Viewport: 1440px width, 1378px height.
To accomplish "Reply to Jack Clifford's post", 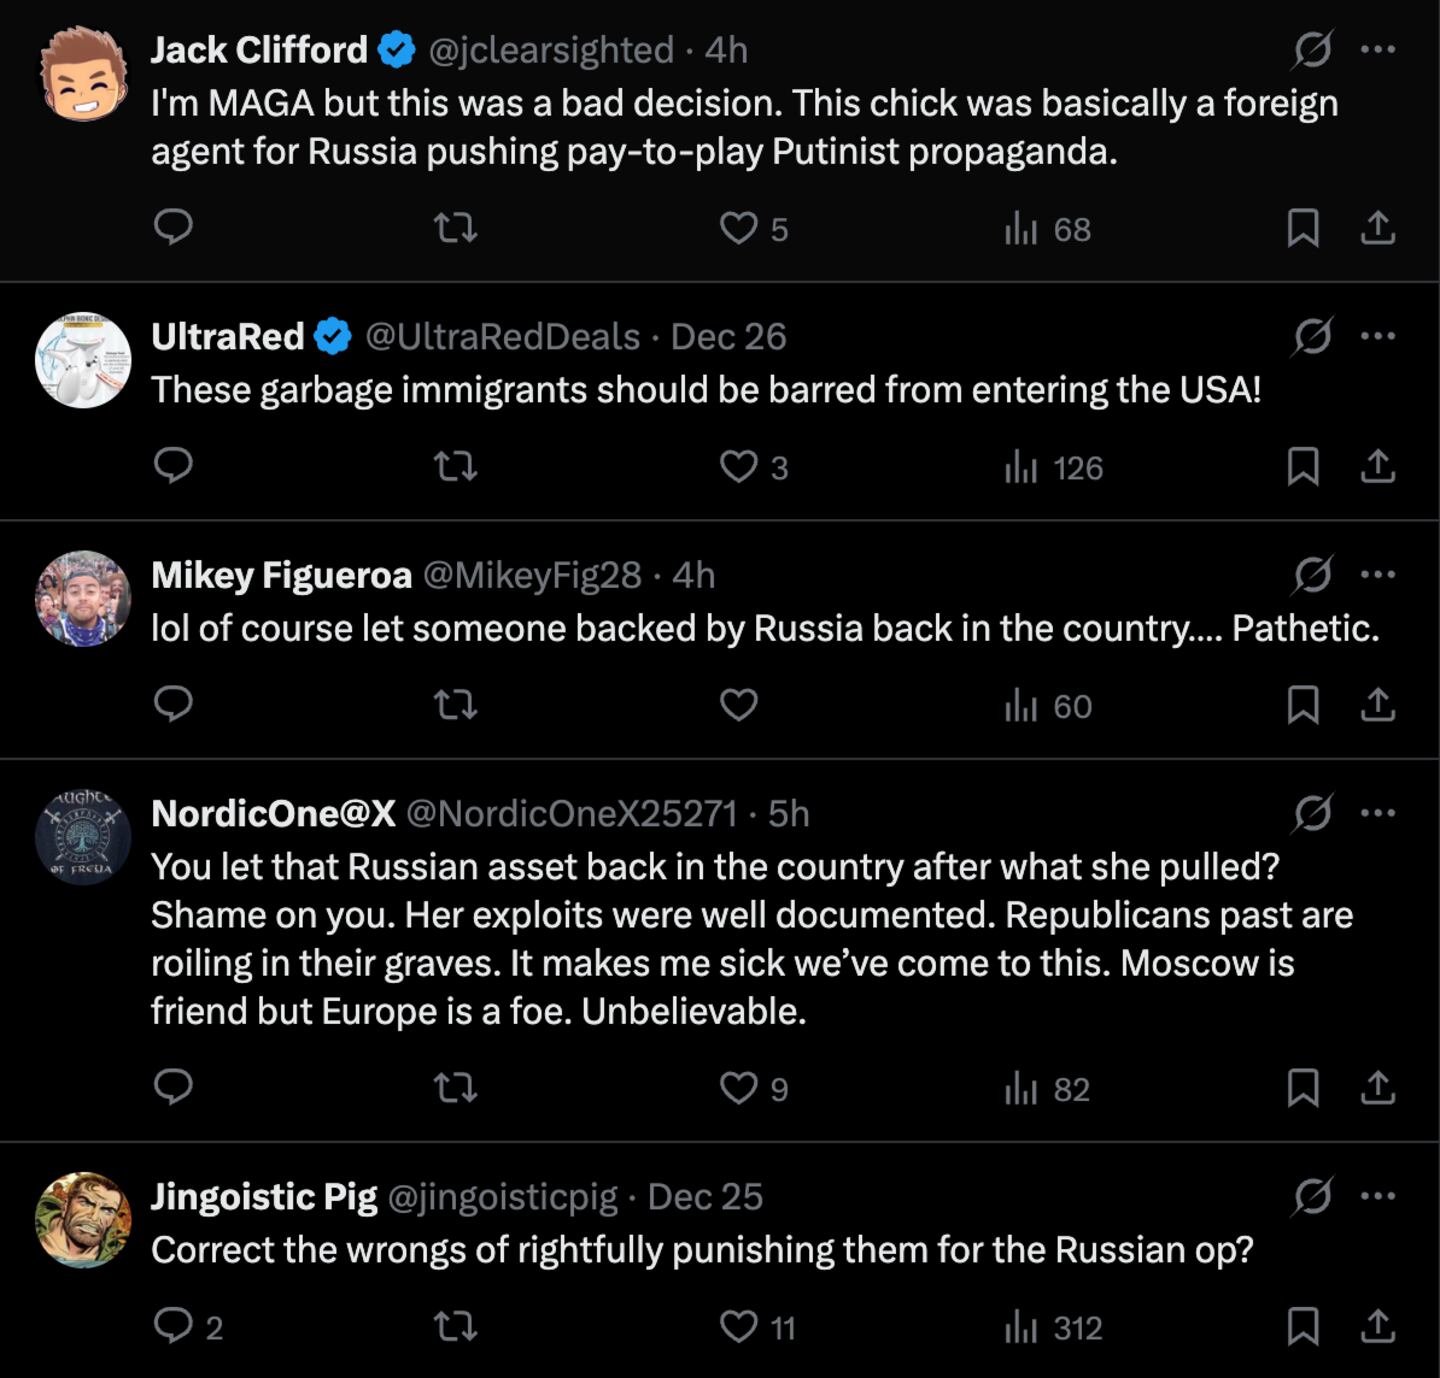I will click(173, 228).
